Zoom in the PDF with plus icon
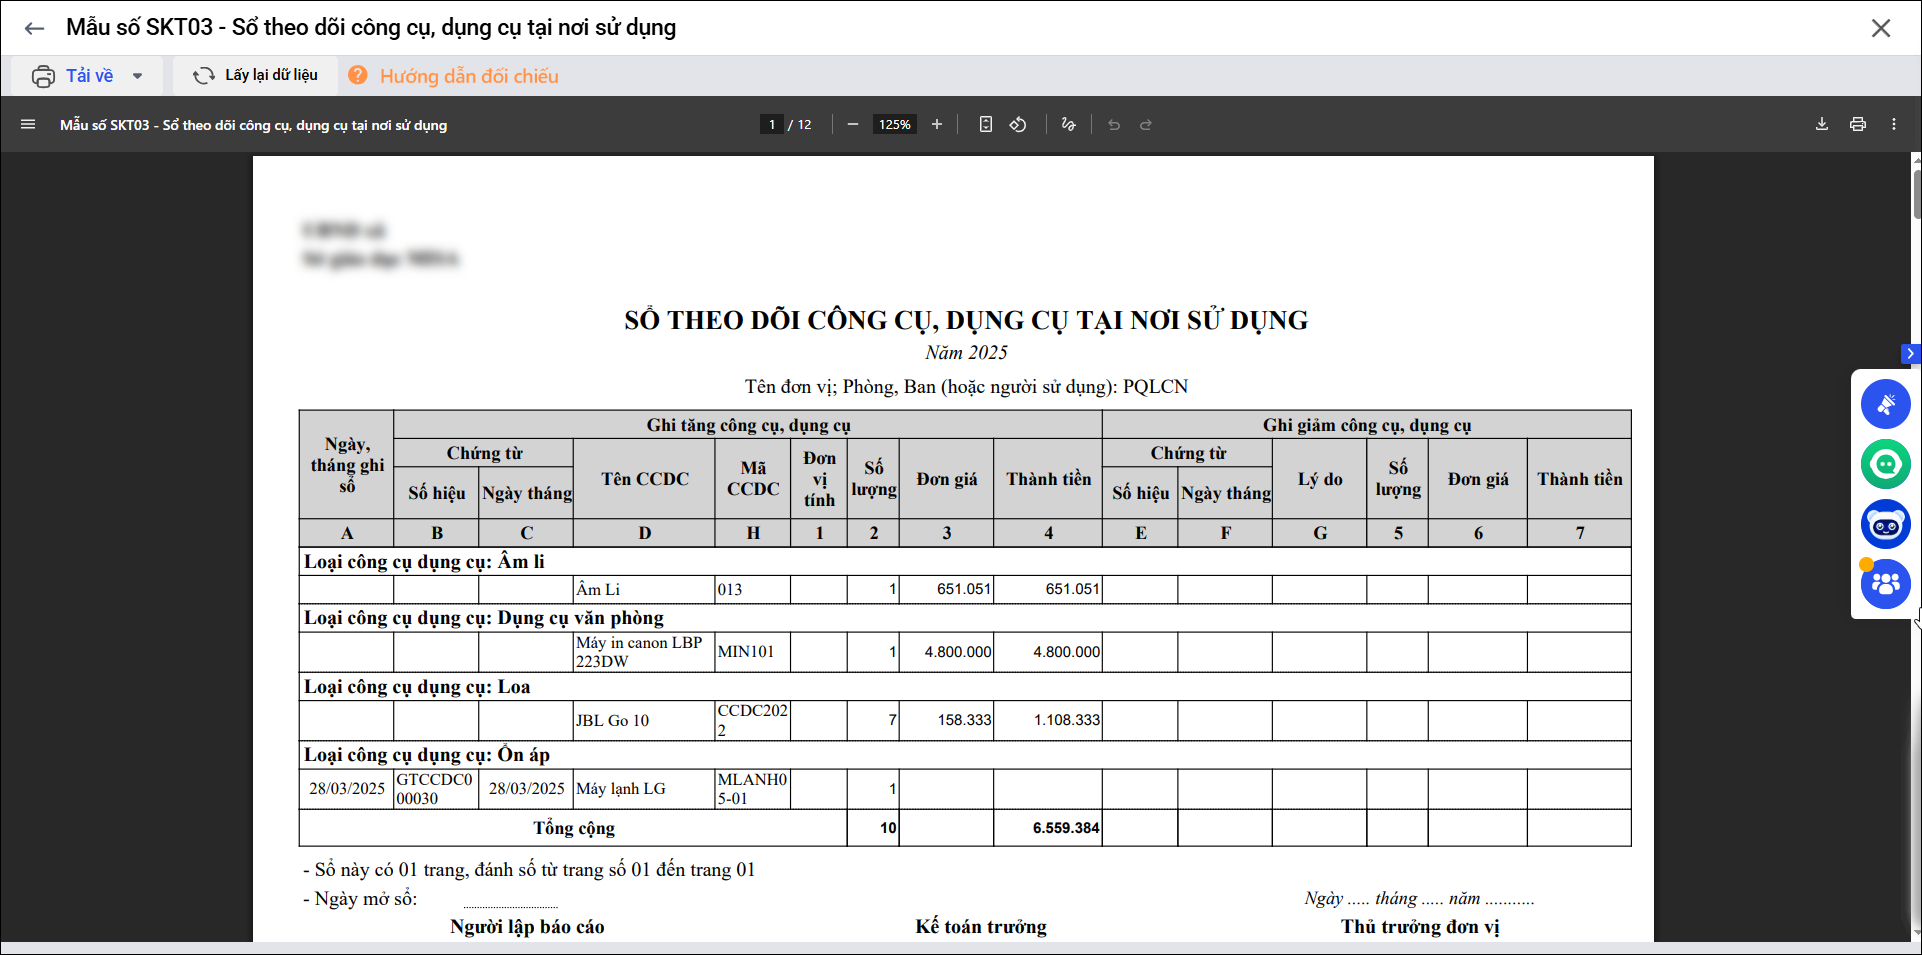Viewport: 1922px width, 955px height. coord(937,124)
